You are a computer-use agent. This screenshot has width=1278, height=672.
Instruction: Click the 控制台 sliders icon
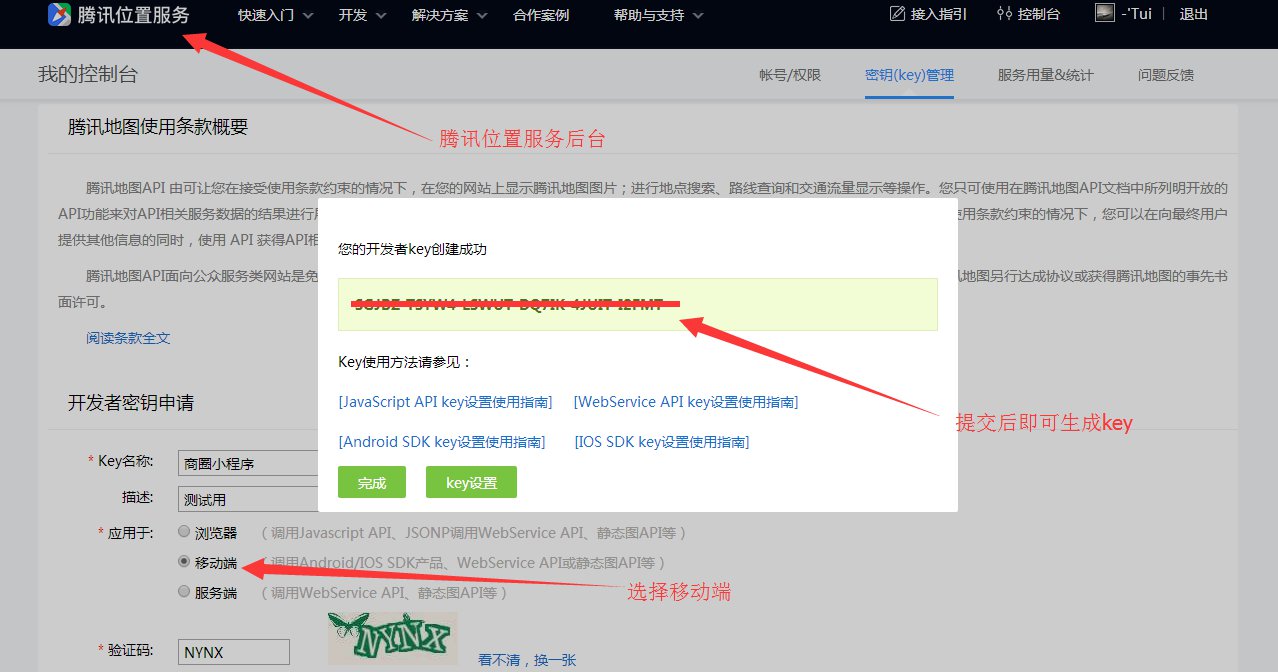point(1004,14)
